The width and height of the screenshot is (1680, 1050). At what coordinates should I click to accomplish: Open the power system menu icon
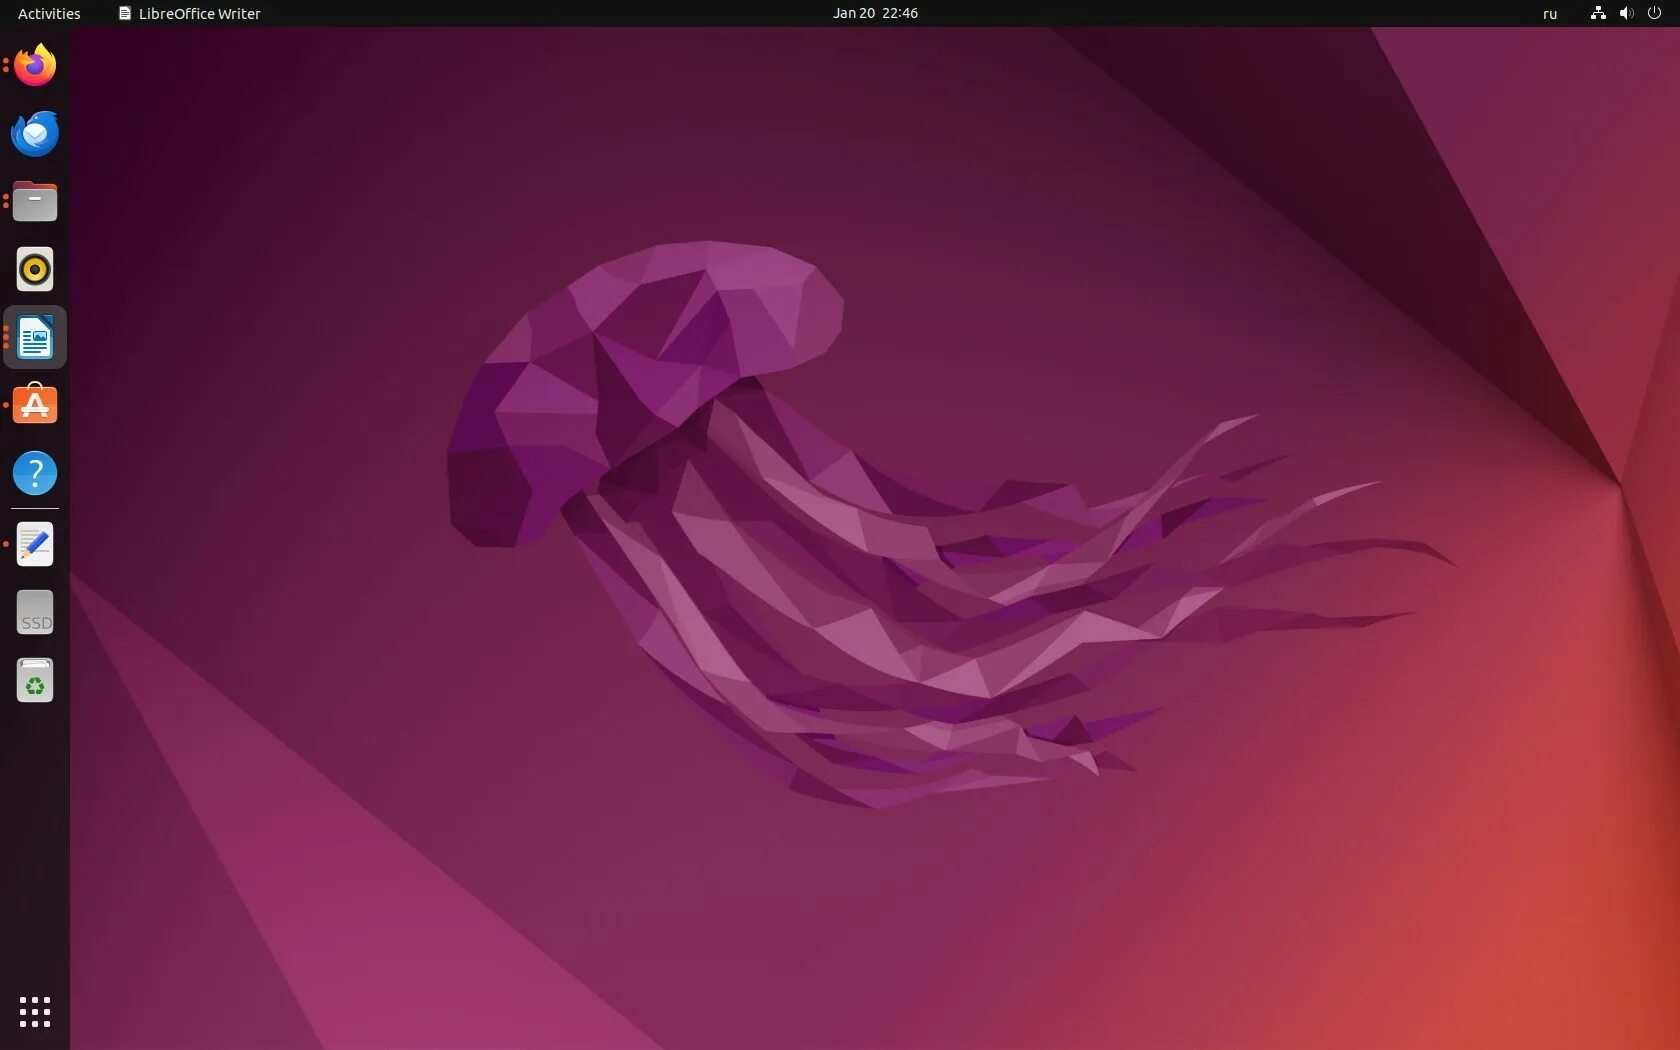click(1654, 13)
